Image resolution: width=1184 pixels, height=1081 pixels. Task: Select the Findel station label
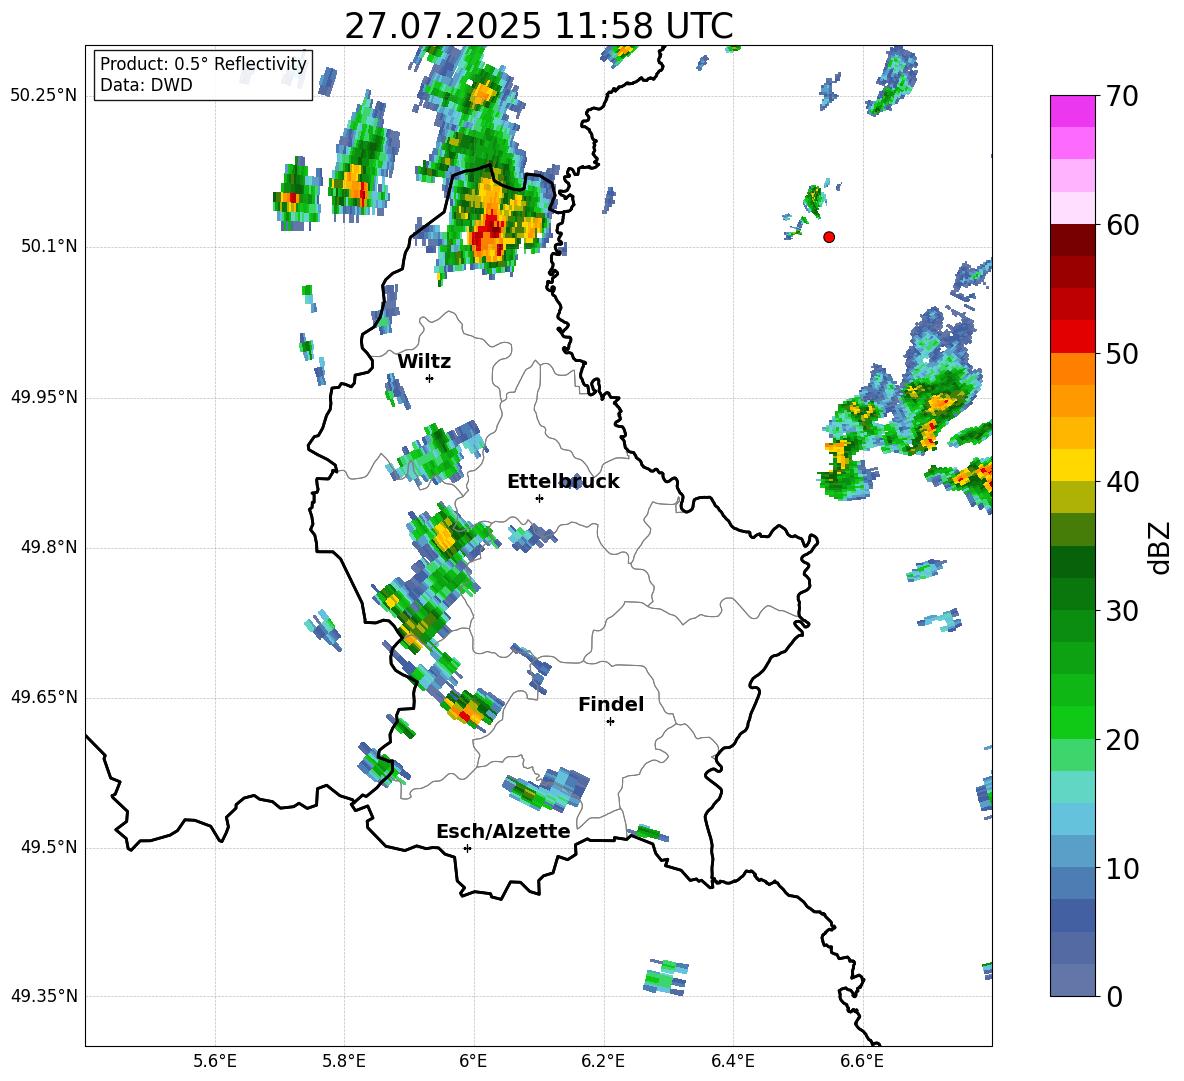(x=611, y=704)
